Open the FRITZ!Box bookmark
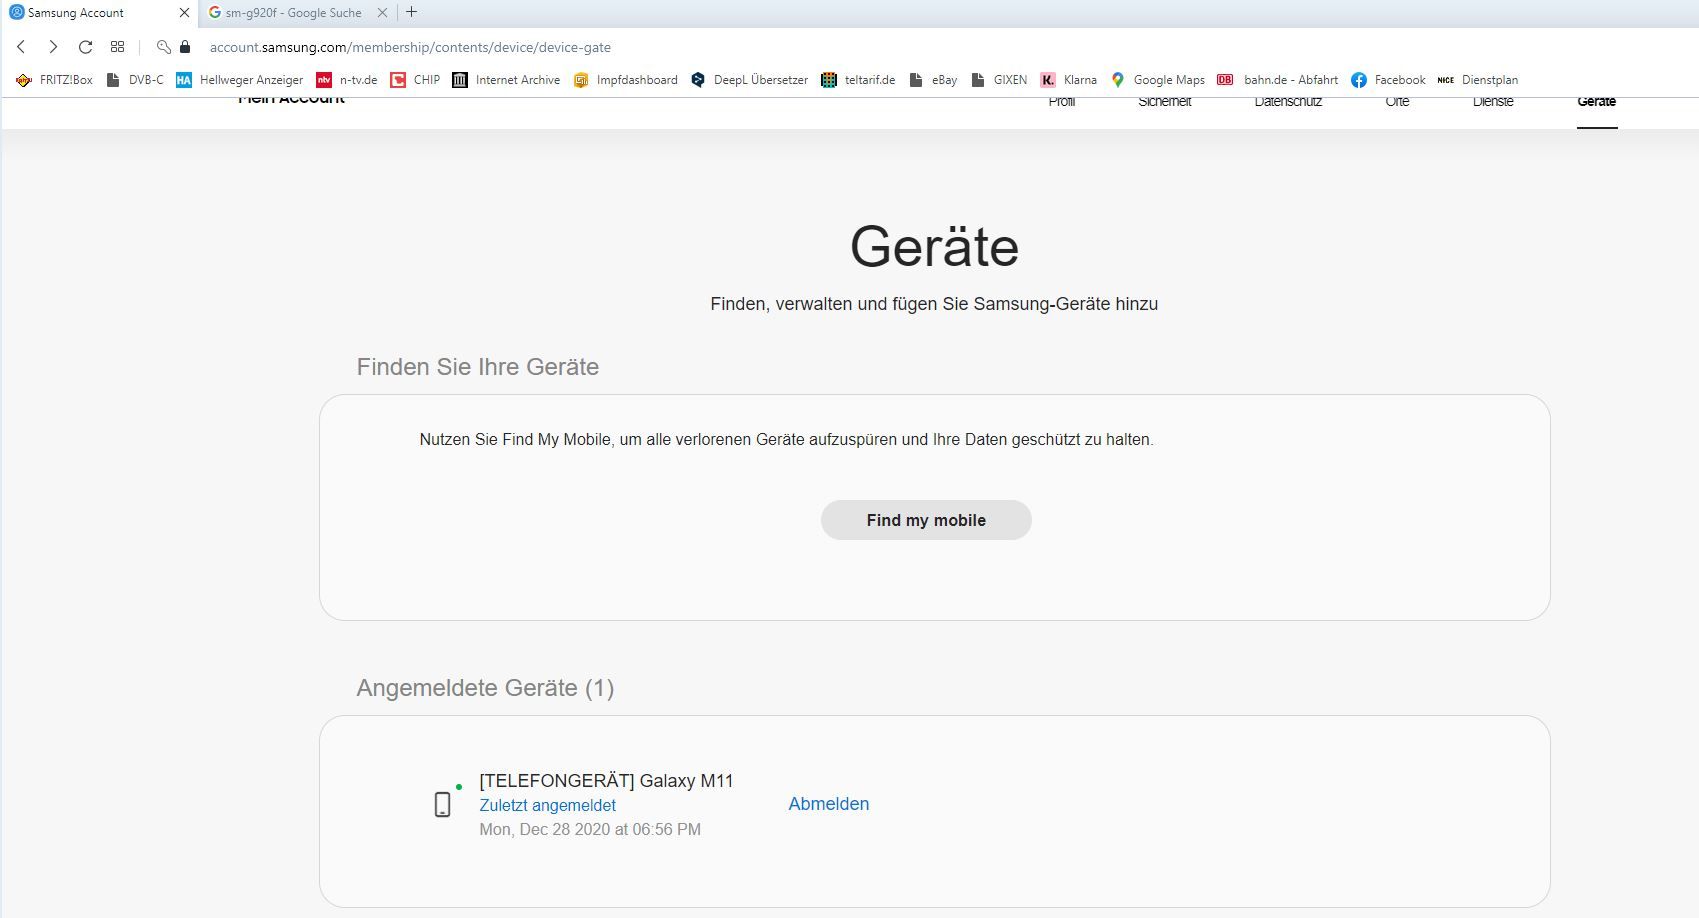The width and height of the screenshot is (1699, 918). pyautogui.click(x=54, y=80)
